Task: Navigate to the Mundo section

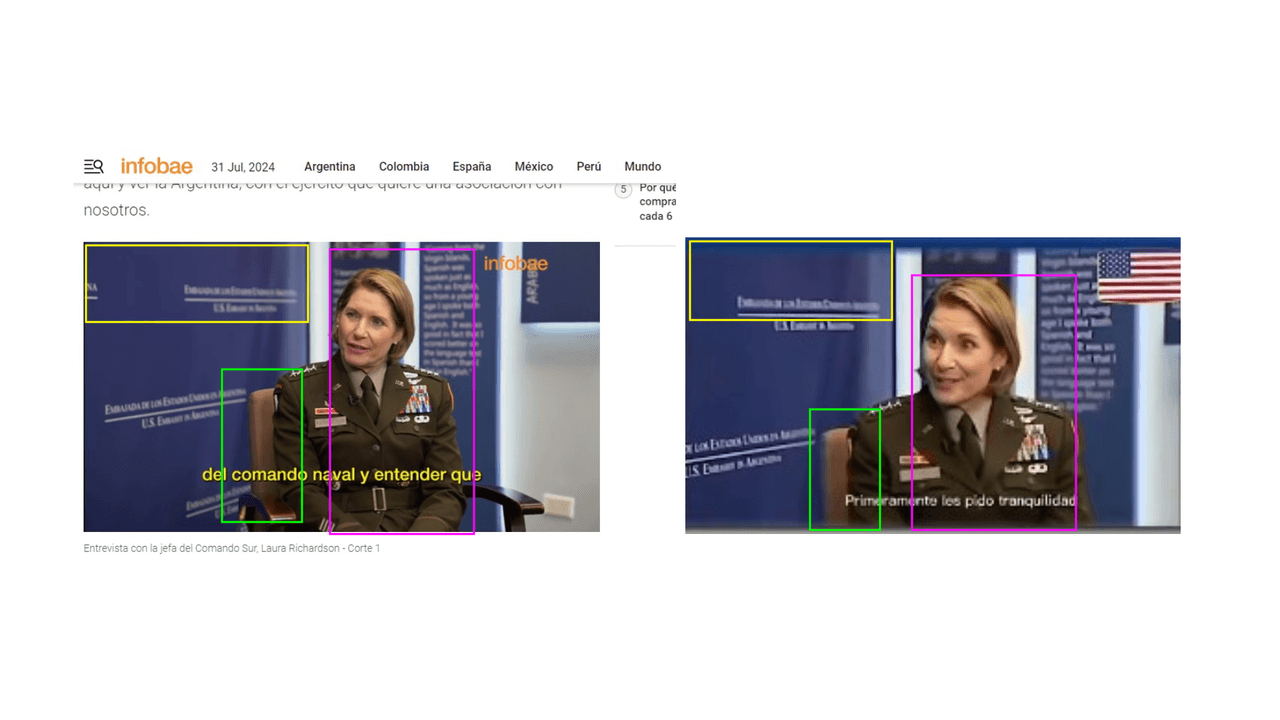Action: tap(642, 167)
